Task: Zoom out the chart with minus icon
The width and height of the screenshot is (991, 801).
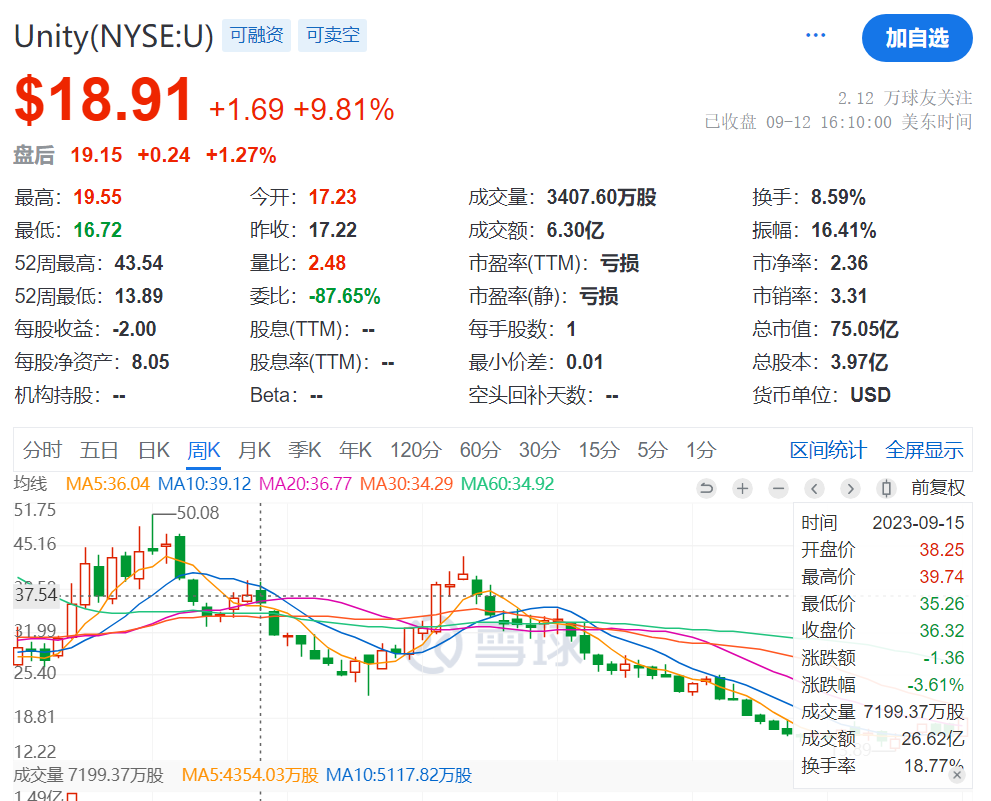Action: coord(779,488)
